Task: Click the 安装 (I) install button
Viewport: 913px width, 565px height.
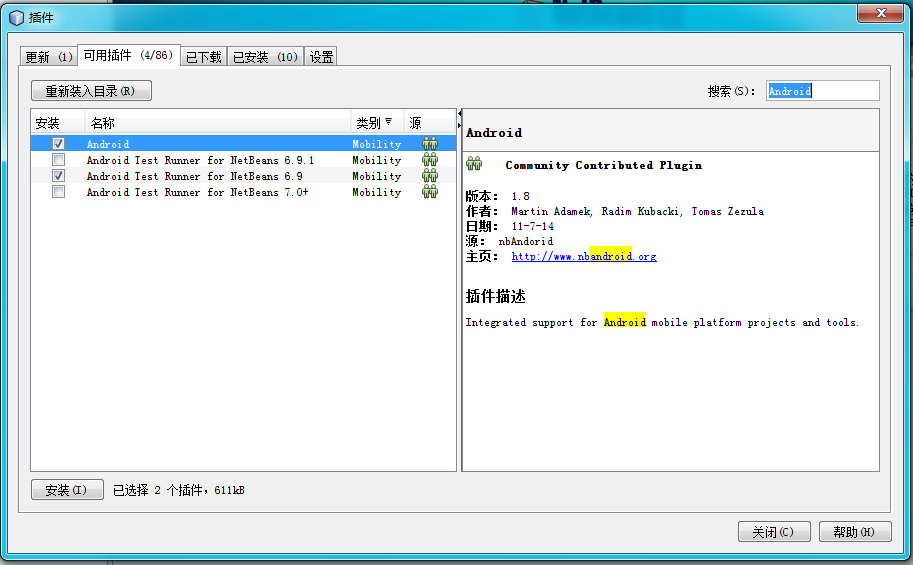Action: pyautogui.click(x=67, y=490)
